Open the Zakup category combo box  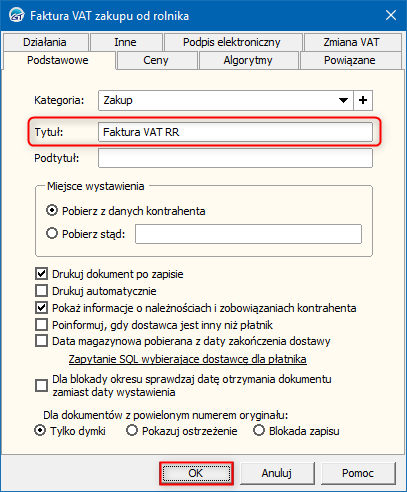click(x=226, y=100)
